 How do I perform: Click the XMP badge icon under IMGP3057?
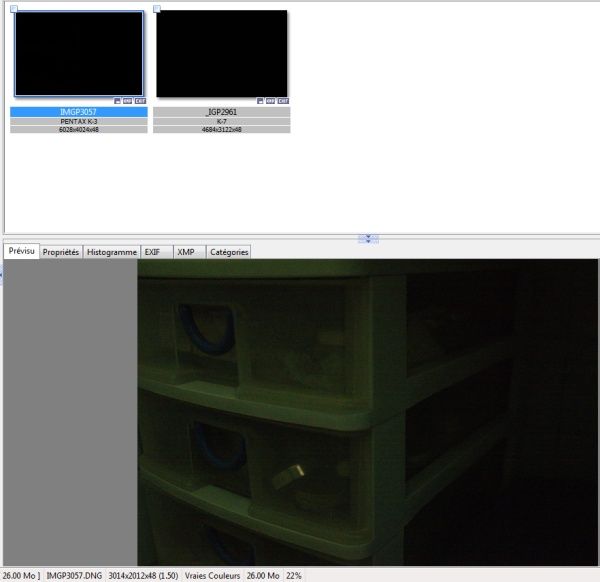click(127, 101)
